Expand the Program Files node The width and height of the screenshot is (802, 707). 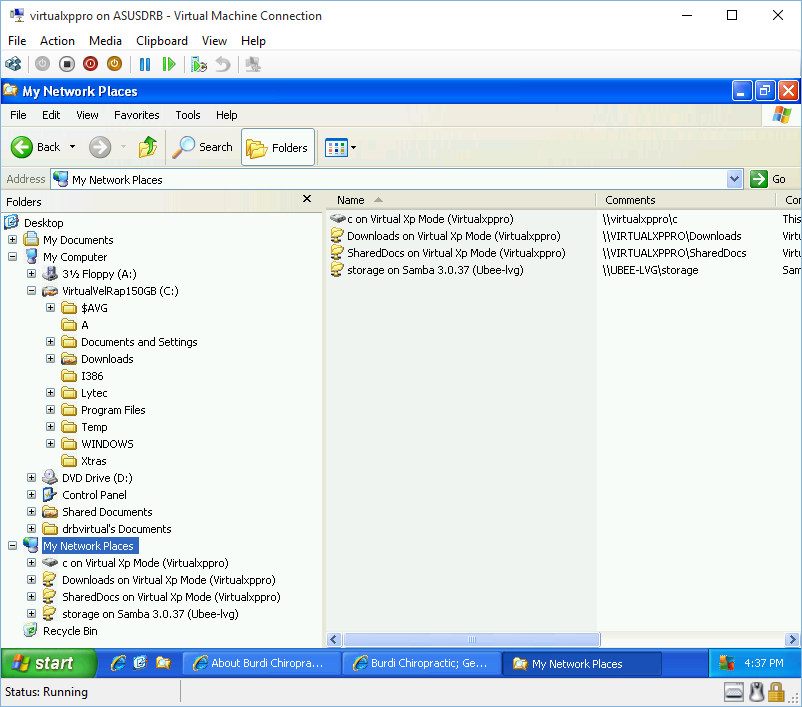pos(51,409)
